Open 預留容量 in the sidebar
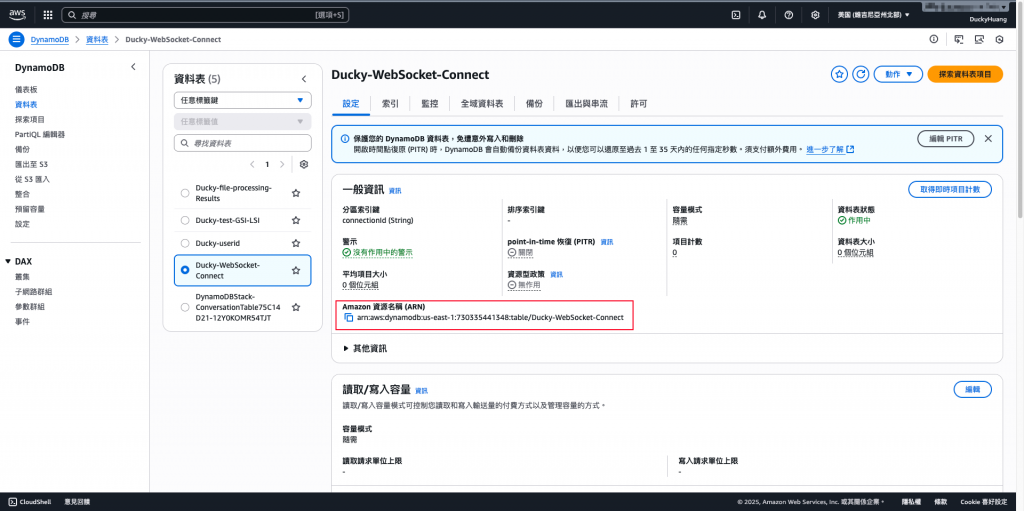 click(x=30, y=209)
